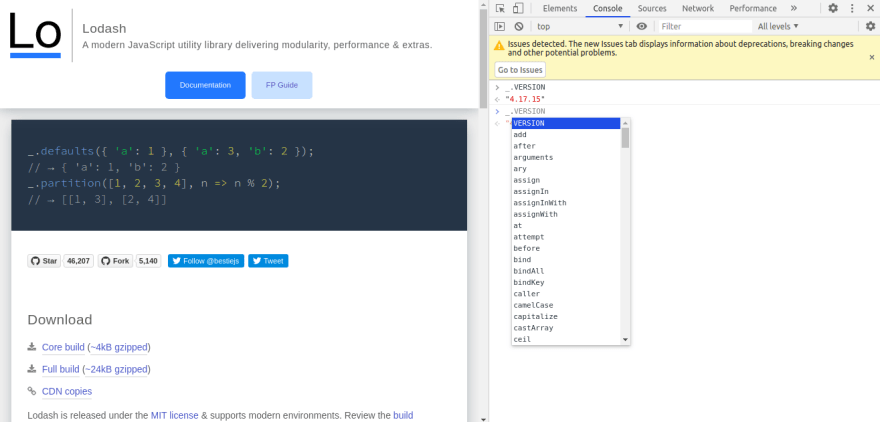Click the autocomplete scrollbar thumb
The height and width of the screenshot is (422, 880).
(x=626, y=138)
